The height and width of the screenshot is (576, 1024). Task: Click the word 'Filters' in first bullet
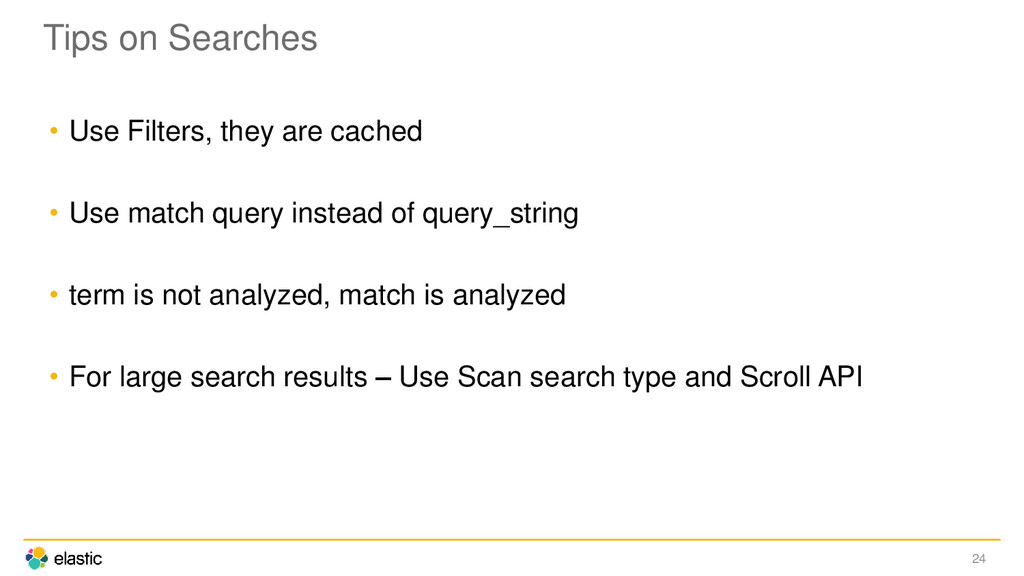[170, 131]
